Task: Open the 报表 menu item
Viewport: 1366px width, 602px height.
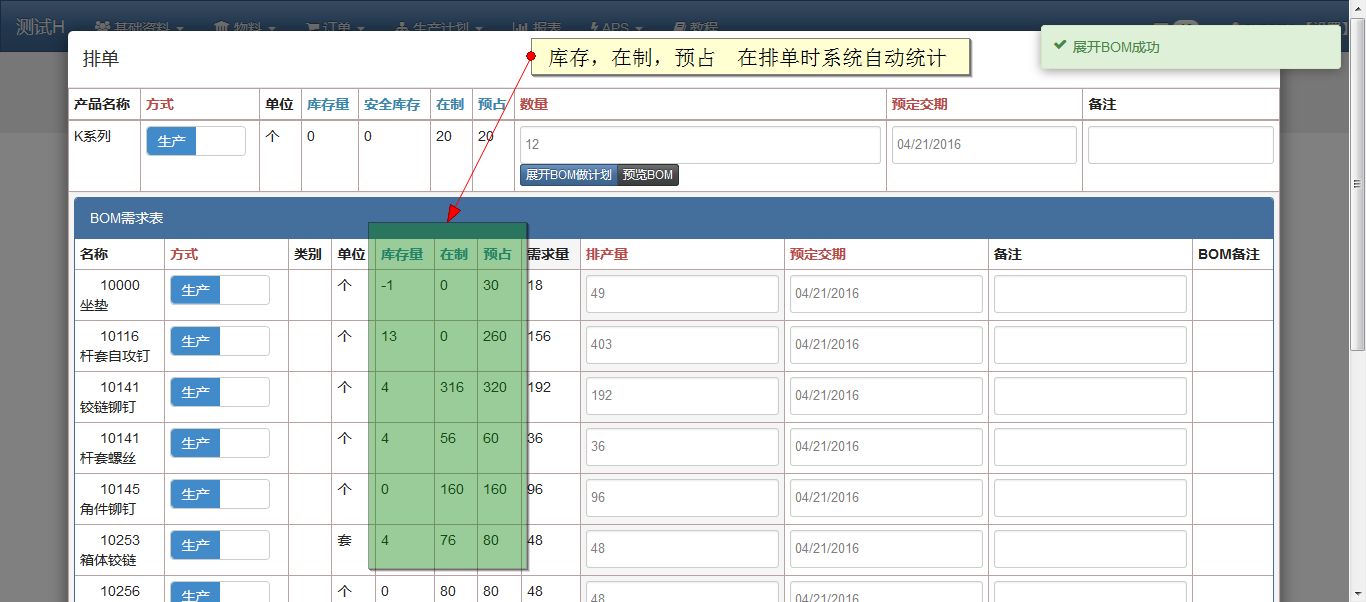Action: click(537, 28)
